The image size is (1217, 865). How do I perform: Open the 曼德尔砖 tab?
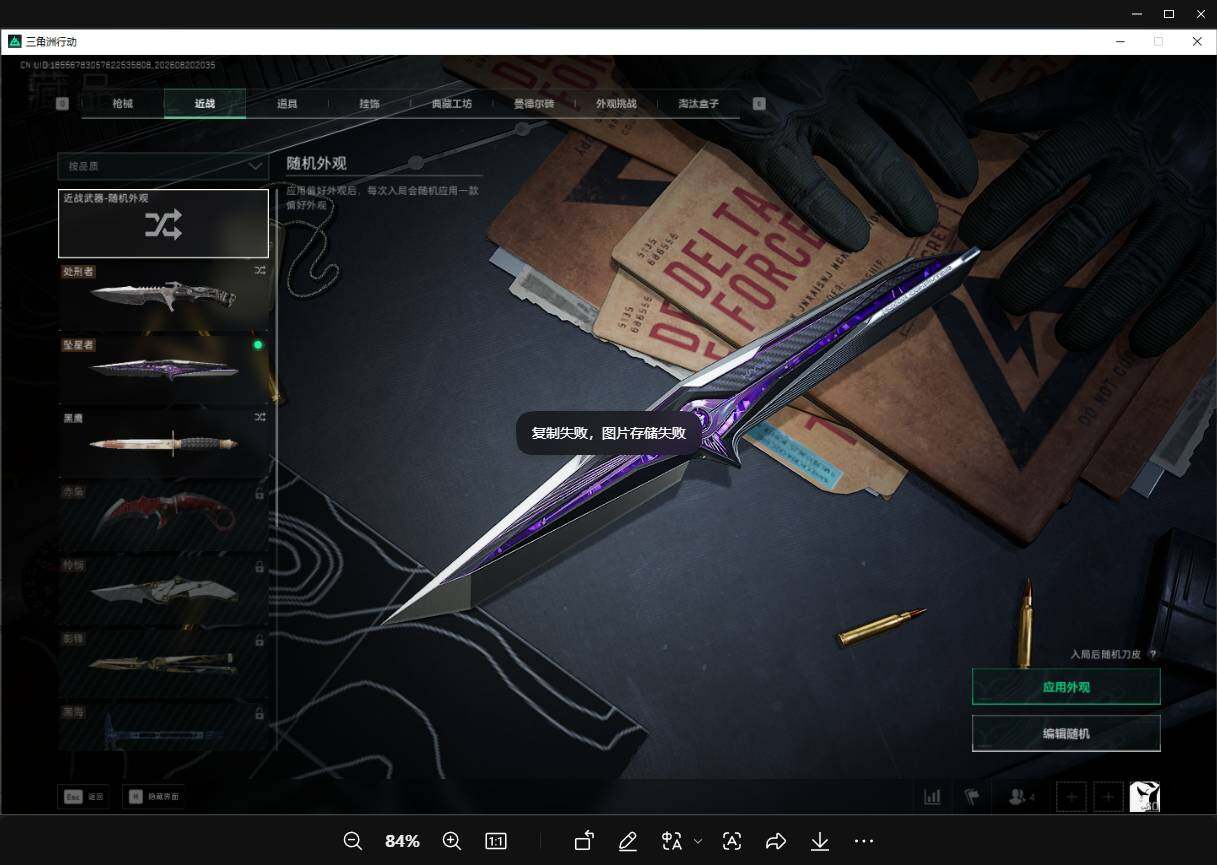(533, 103)
